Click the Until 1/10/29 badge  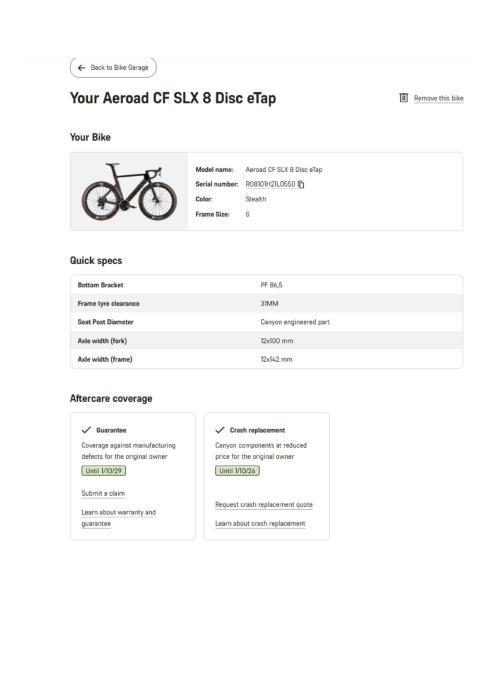[103, 471]
